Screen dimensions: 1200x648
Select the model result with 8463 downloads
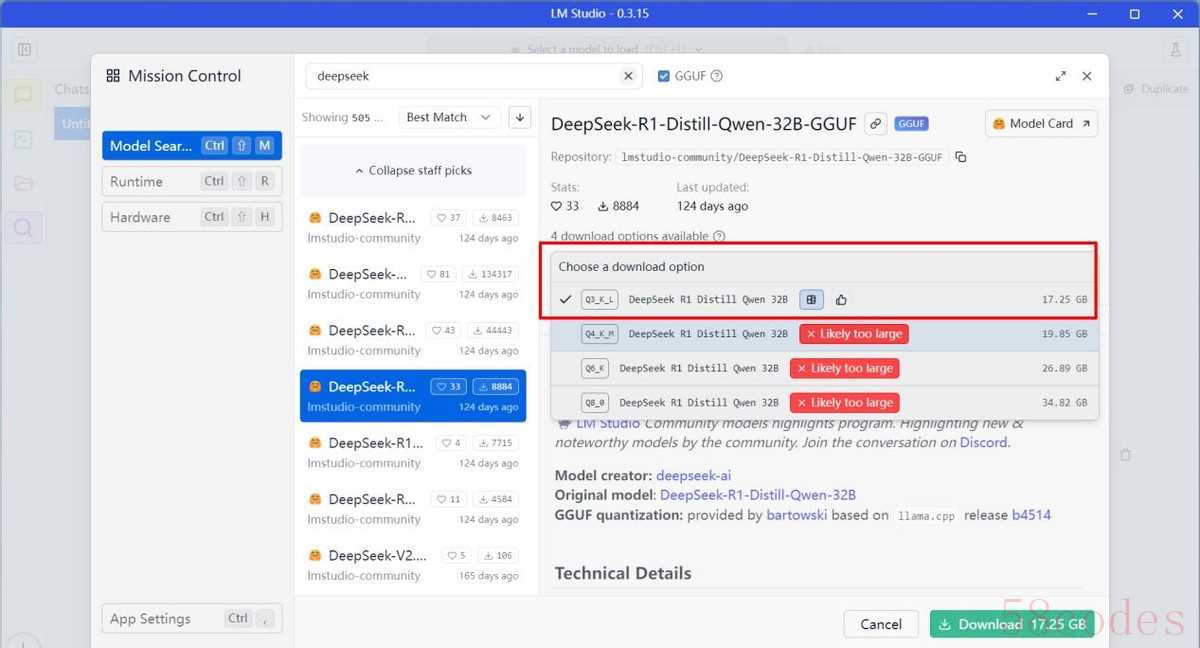click(413, 227)
